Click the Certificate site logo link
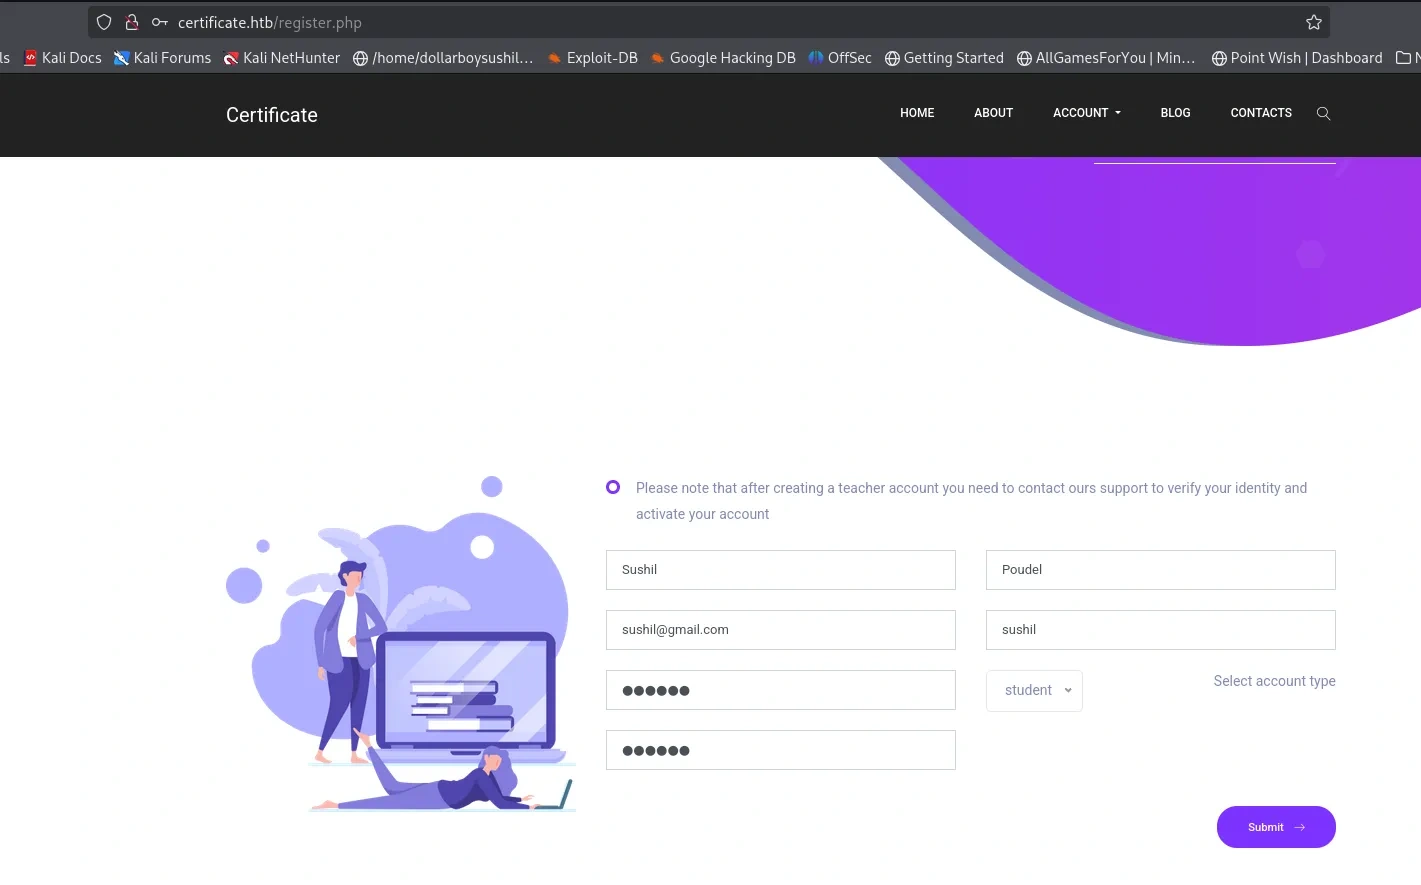The height and width of the screenshot is (885, 1421). tap(272, 115)
